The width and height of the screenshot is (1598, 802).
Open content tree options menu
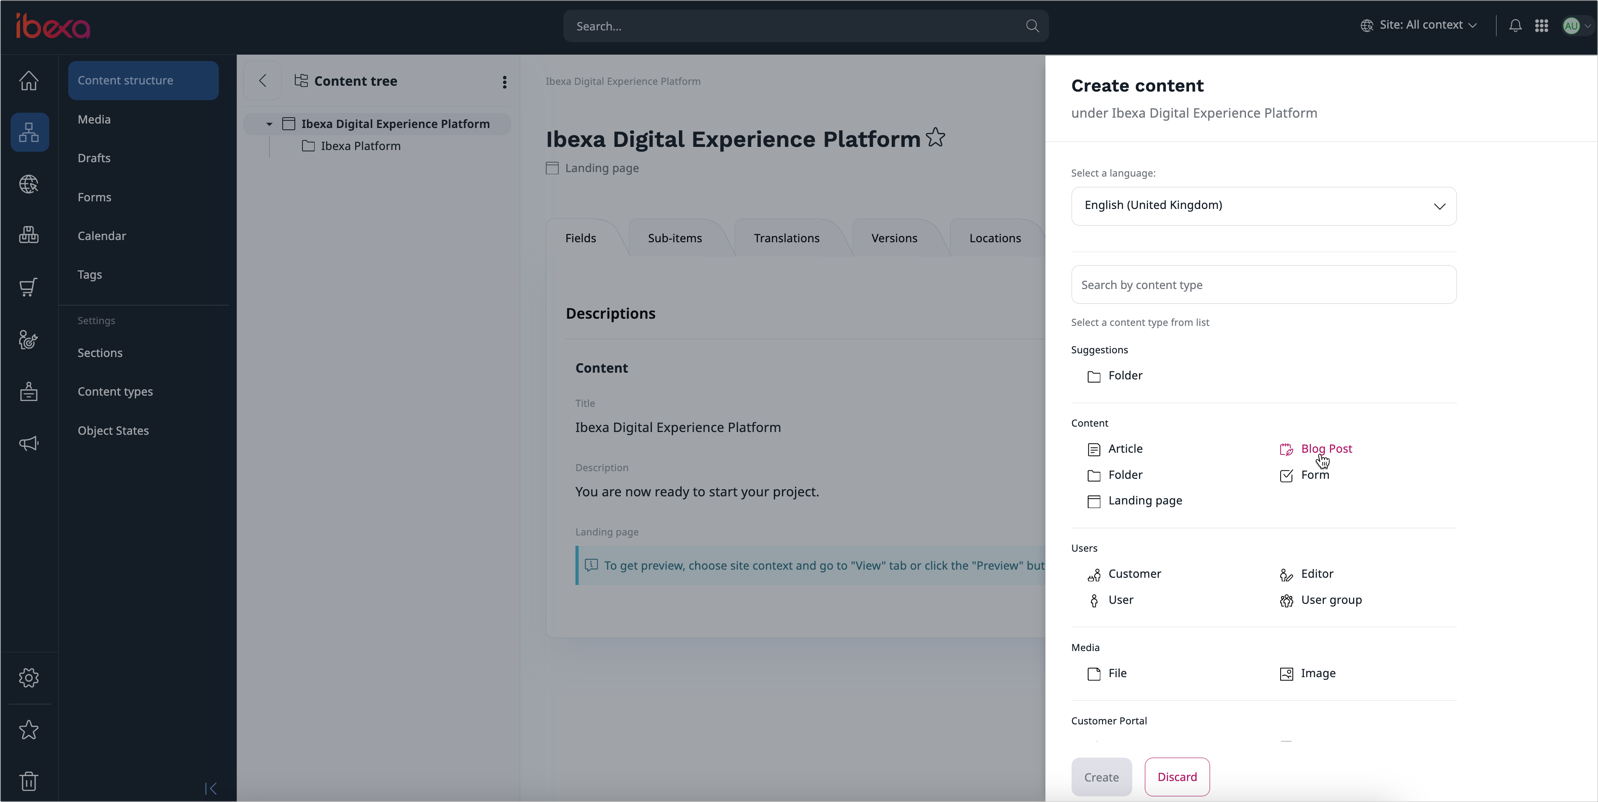point(504,82)
